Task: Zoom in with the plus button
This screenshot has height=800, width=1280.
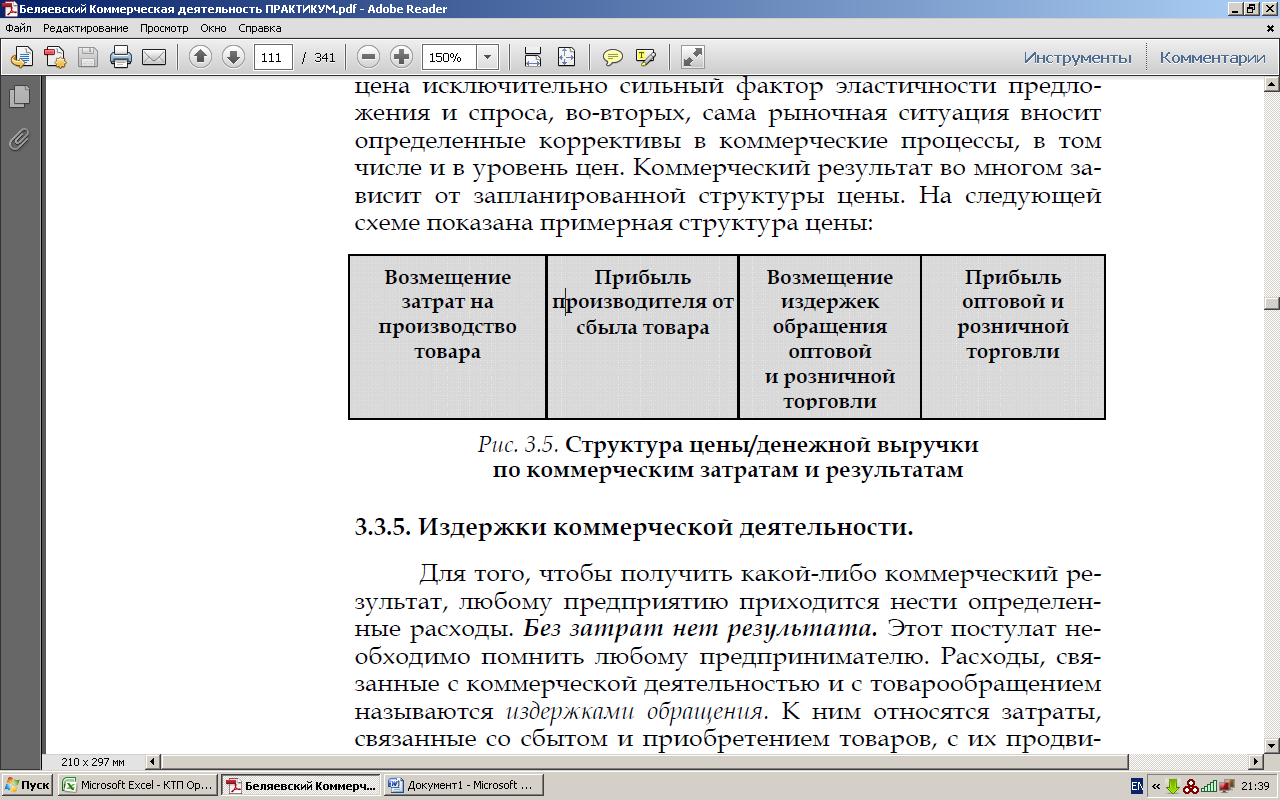Action: [401, 57]
